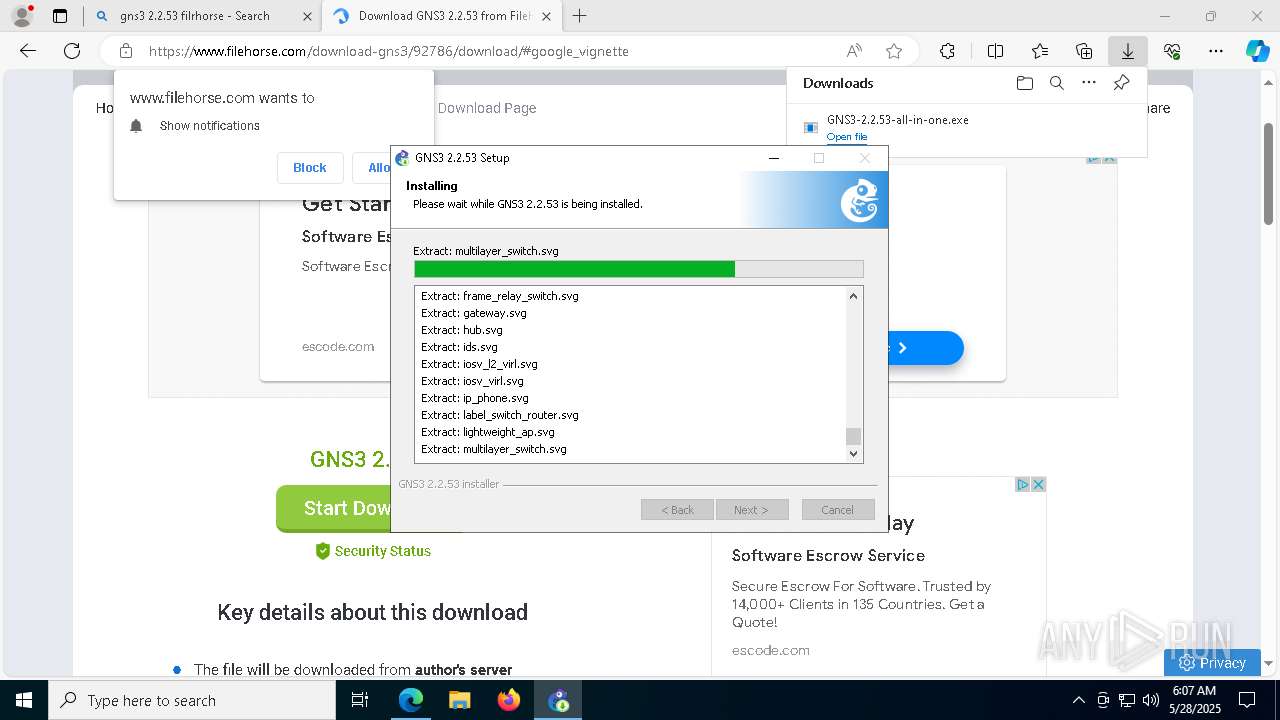This screenshot has height=720, width=1280.
Task: Click the Download Page breadcrumb
Action: (487, 108)
